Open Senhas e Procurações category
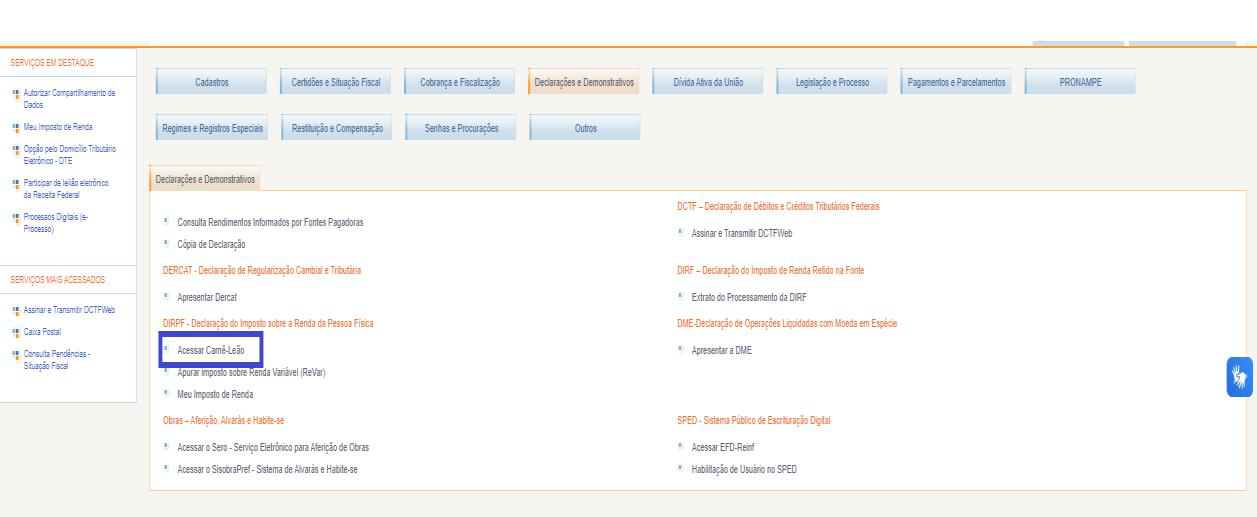This screenshot has height=517, width=1257. 460,128
